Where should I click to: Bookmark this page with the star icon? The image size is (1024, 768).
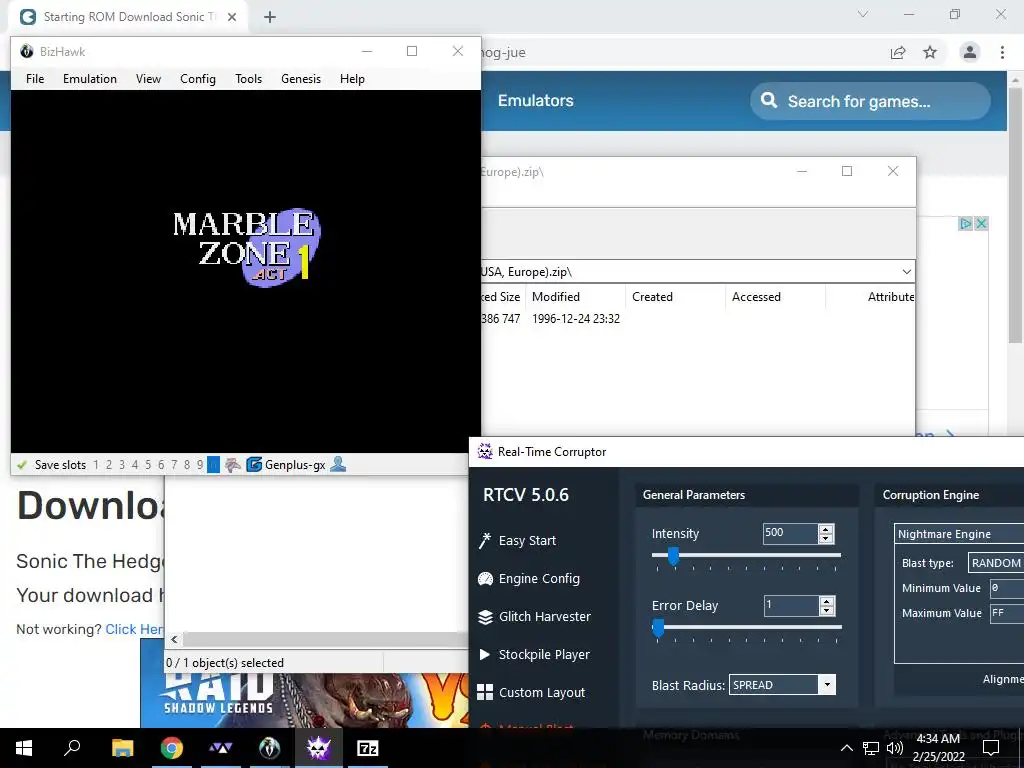[930, 52]
